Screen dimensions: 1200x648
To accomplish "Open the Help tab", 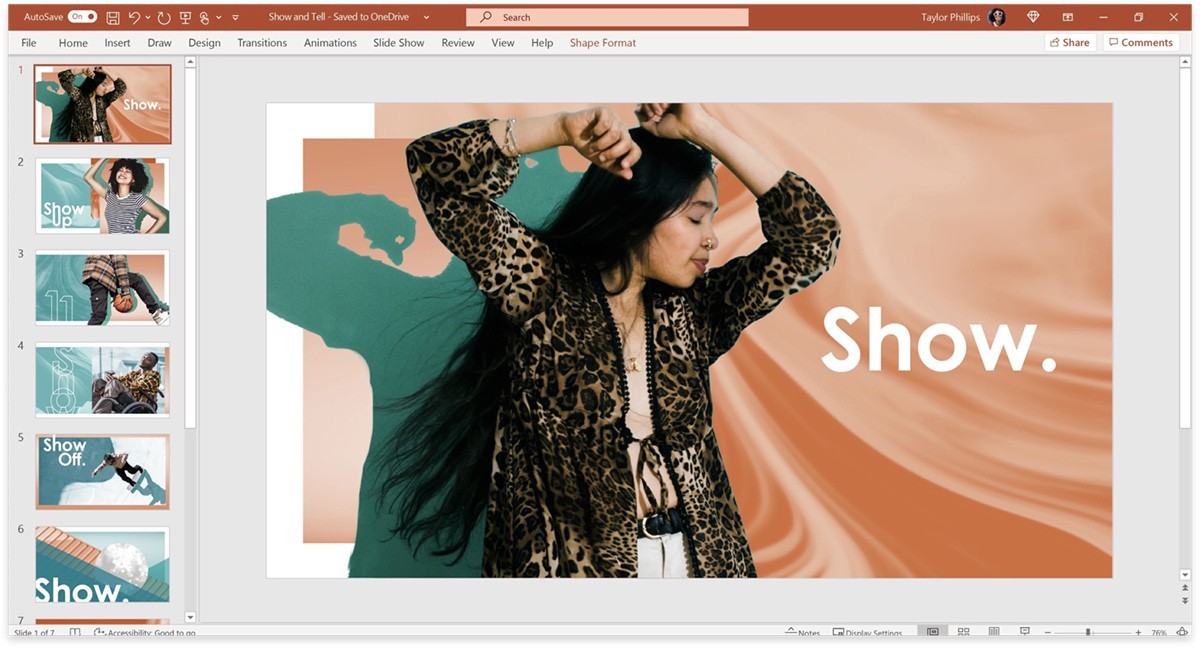I will coord(542,43).
